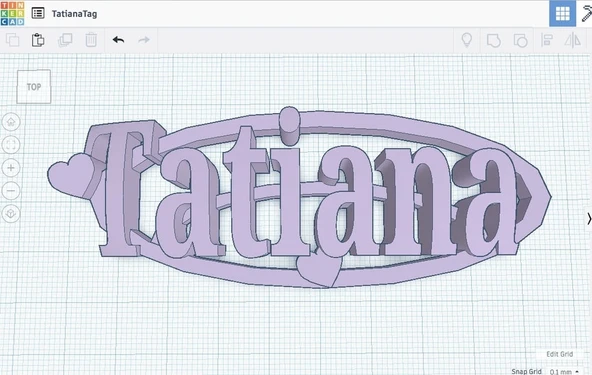
Task: Click the Delete trash icon
Action: coord(91,40)
